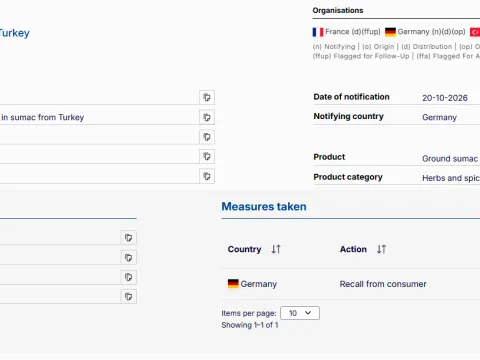Click the 'Turkey' heading text
This screenshot has height=360, width=480.
tap(14, 33)
